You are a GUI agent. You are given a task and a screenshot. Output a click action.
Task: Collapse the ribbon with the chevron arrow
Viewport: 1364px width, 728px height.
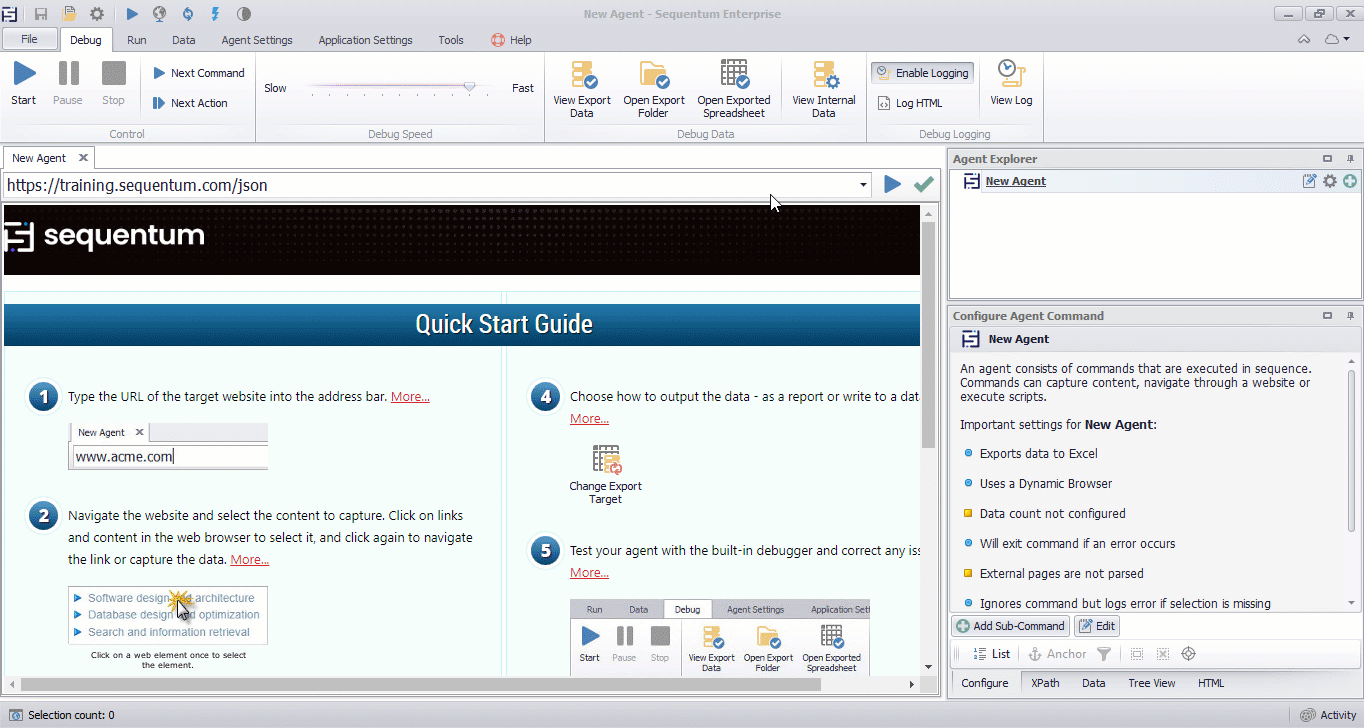(x=1304, y=40)
